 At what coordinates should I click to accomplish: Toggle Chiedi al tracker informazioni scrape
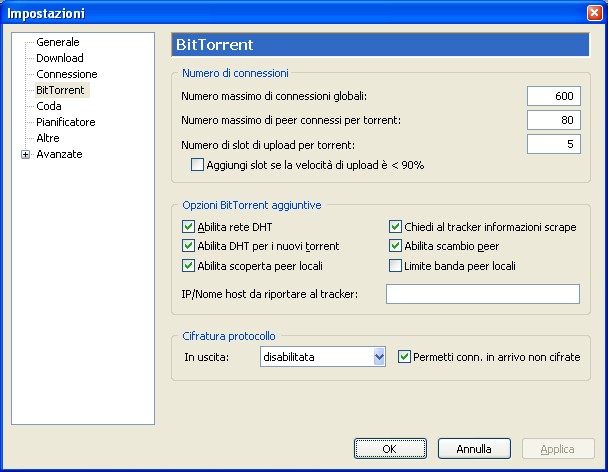coord(395,227)
